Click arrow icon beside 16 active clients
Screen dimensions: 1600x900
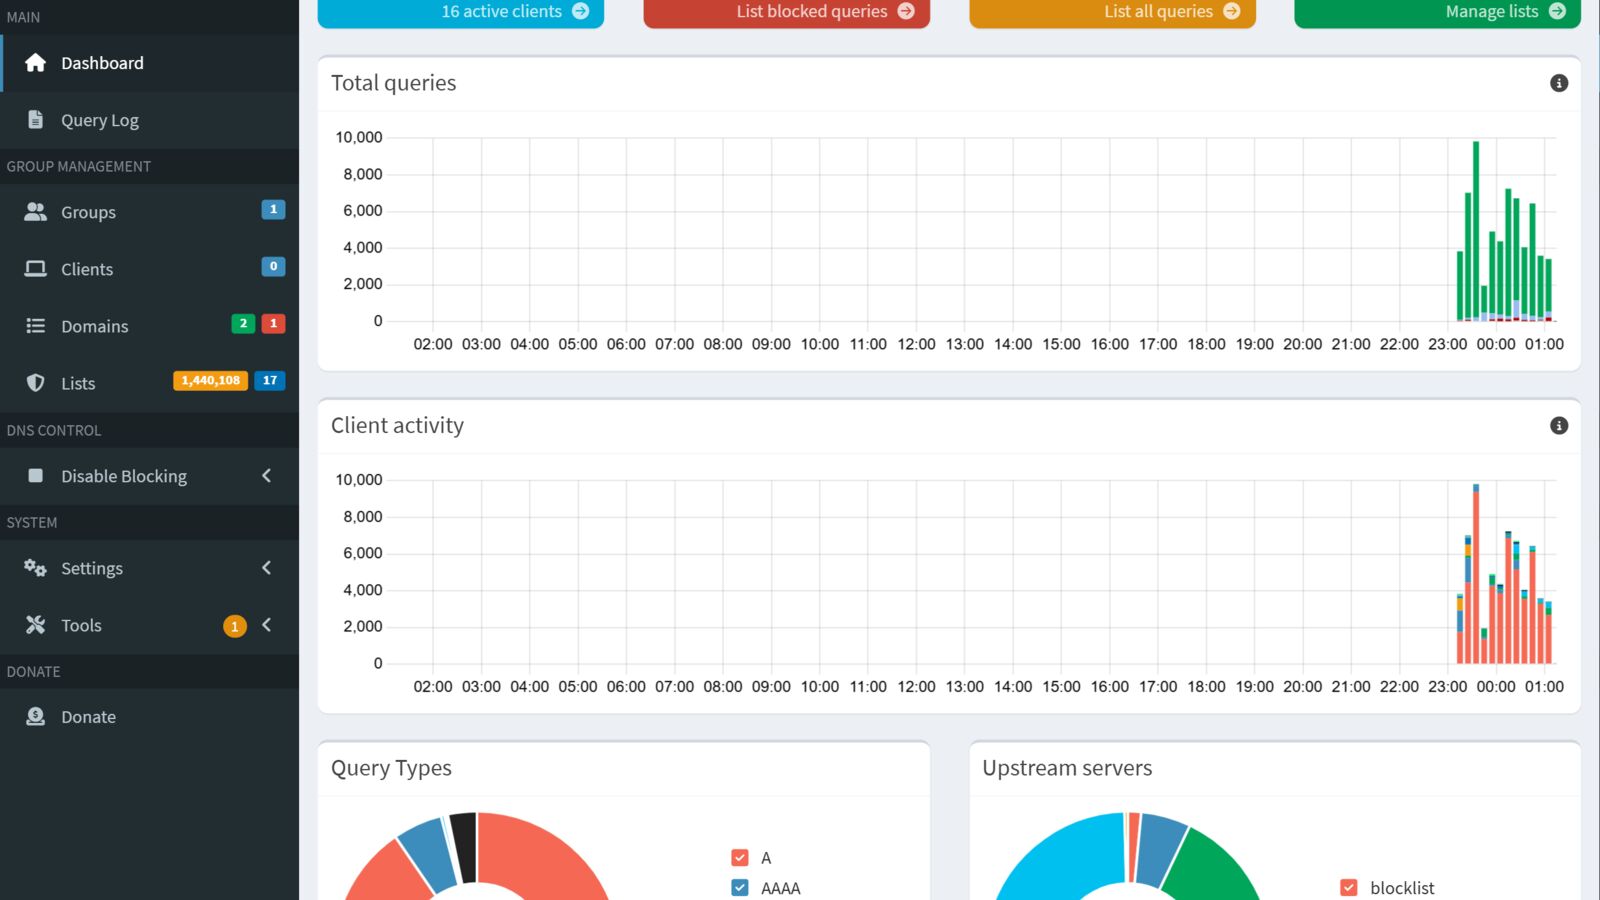click(581, 11)
